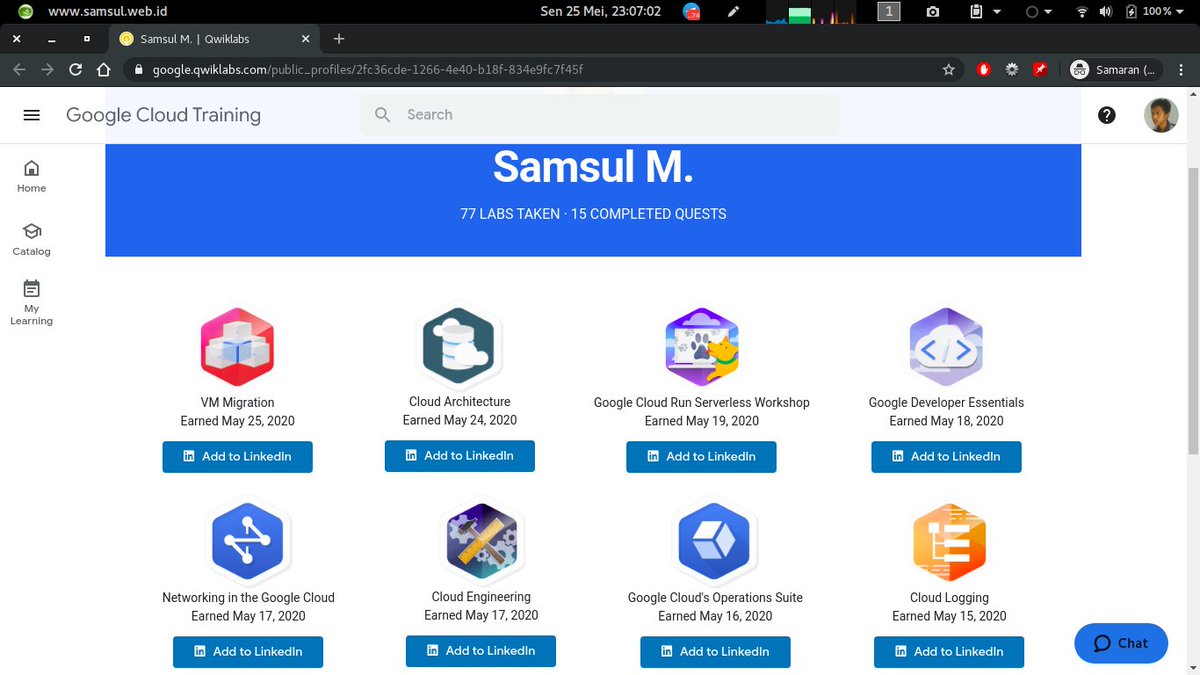Viewport: 1200px width, 675px height.
Task: Click the Google Cloud Run Serverless Workshop badge
Action: (702, 346)
